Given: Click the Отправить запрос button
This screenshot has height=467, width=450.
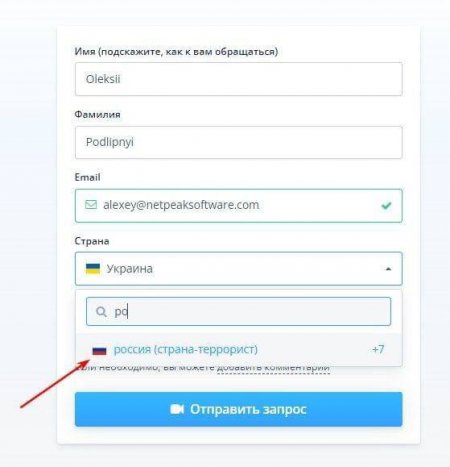Looking at the screenshot, I should point(239,409).
